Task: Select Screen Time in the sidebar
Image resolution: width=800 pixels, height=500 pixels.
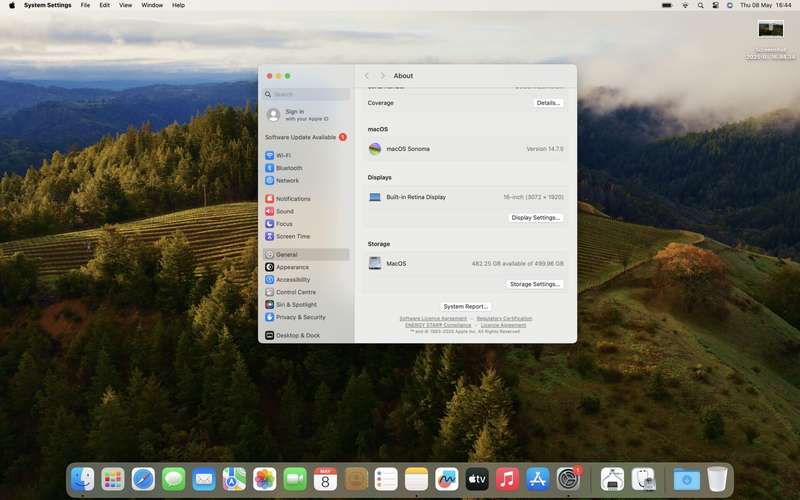Action: (x=306, y=236)
